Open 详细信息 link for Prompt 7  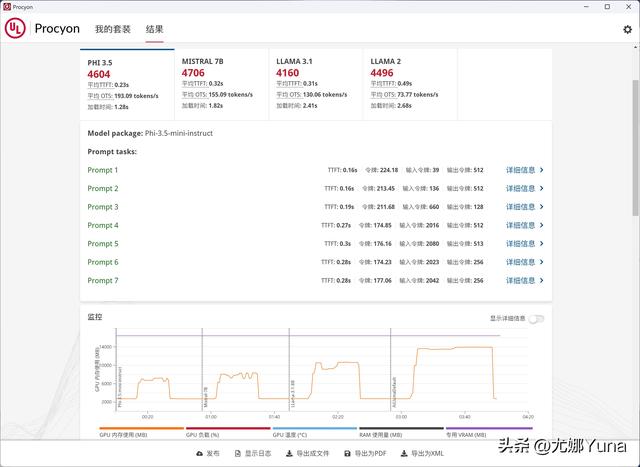click(520, 280)
